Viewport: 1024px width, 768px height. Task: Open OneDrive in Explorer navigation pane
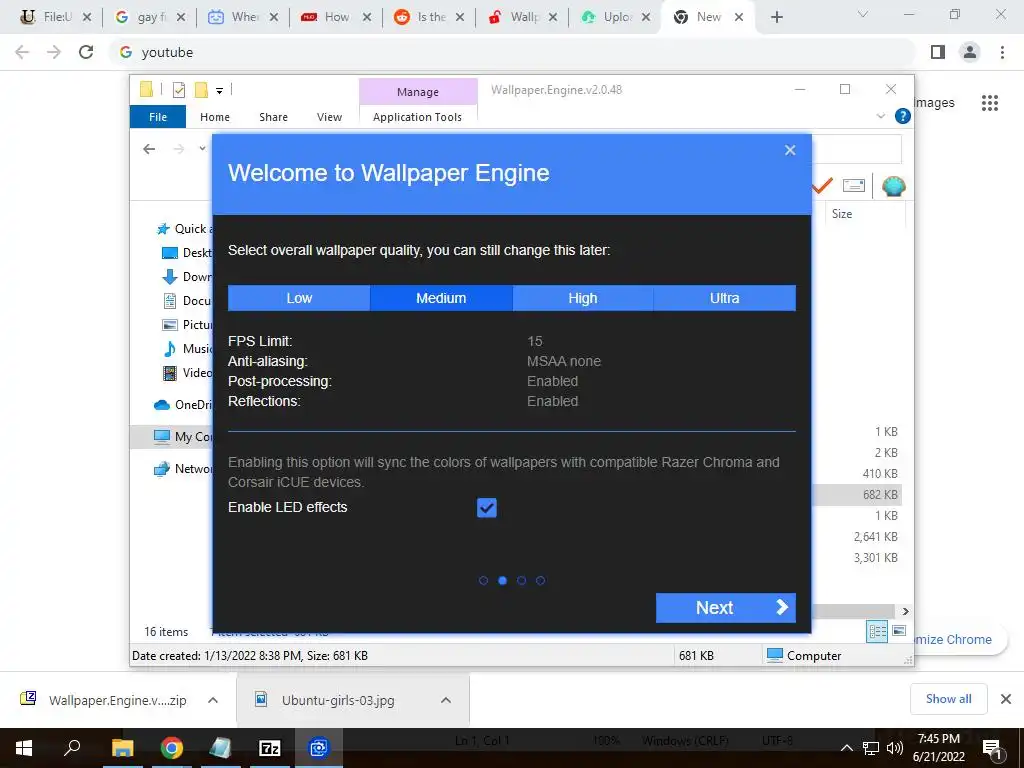(x=183, y=404)
